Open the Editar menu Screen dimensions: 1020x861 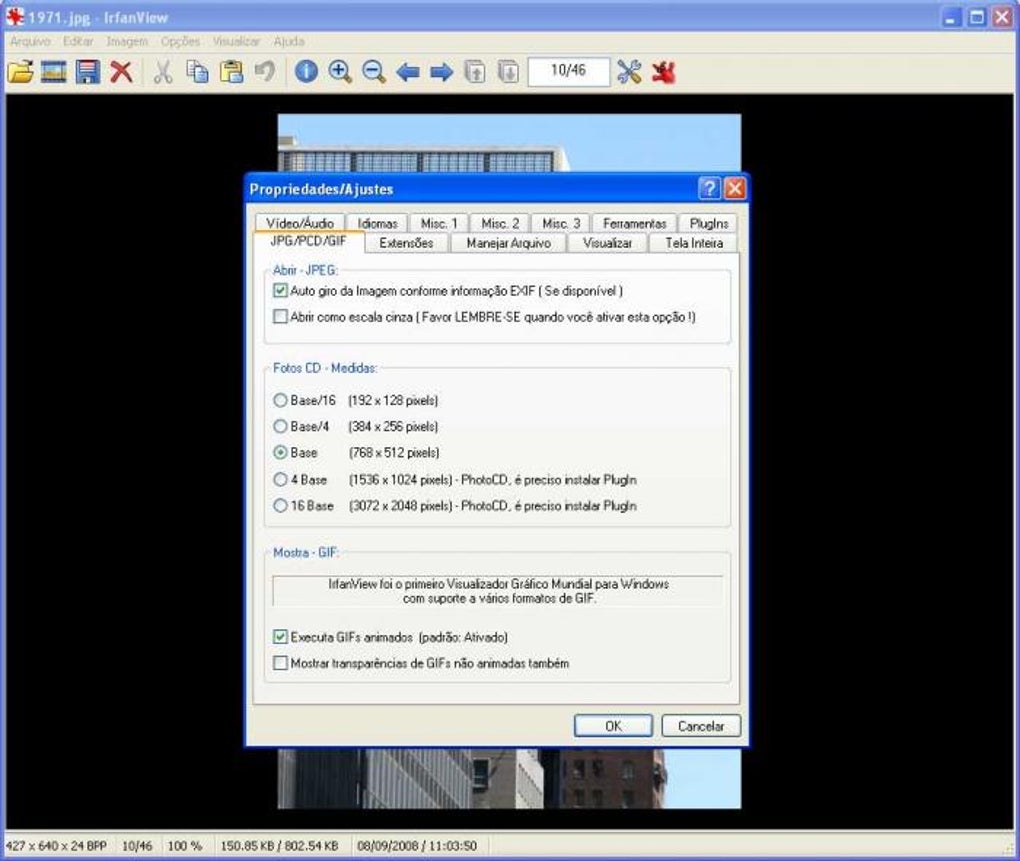pyautogui.click(x=78, y=41)
